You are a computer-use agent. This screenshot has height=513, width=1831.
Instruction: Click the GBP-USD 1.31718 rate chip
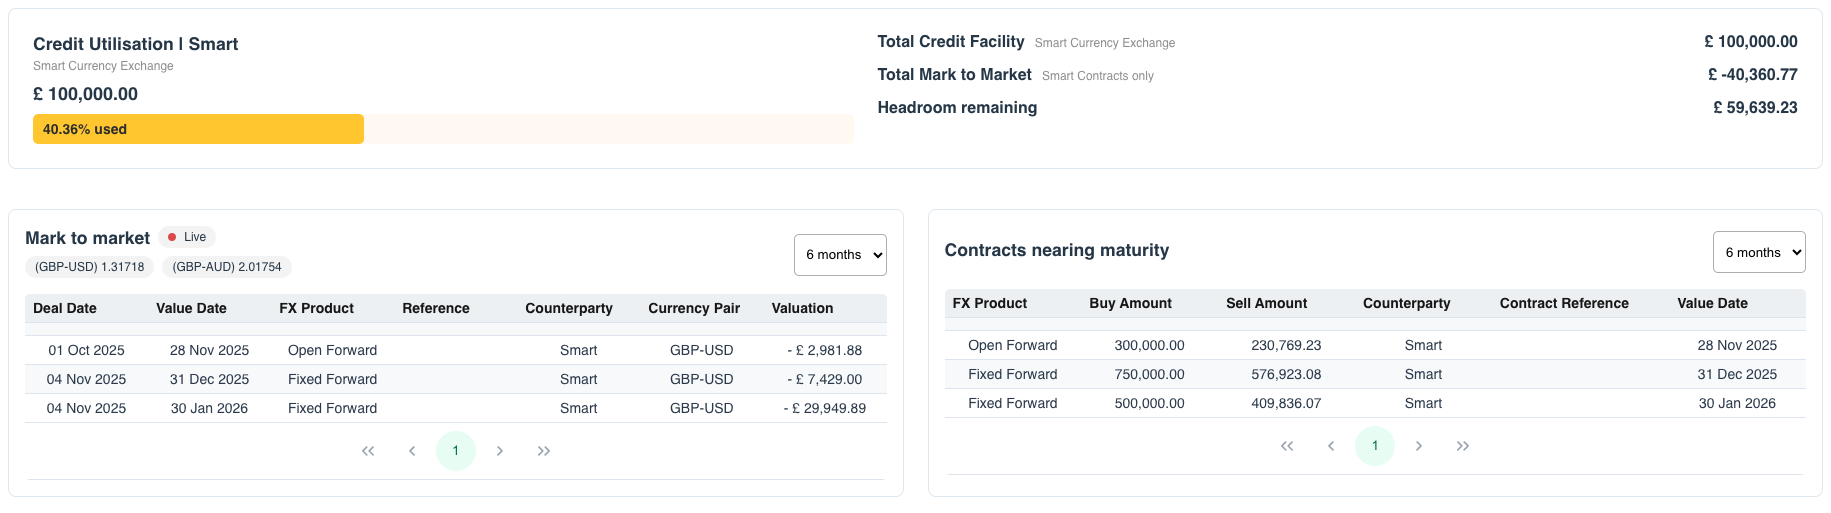point(89,267)
